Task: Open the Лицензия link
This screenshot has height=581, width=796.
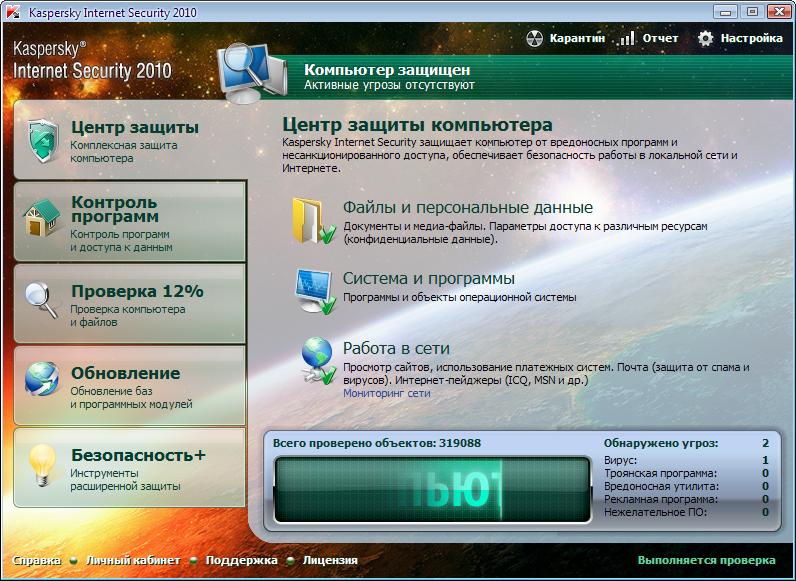Action: [330, 560]
